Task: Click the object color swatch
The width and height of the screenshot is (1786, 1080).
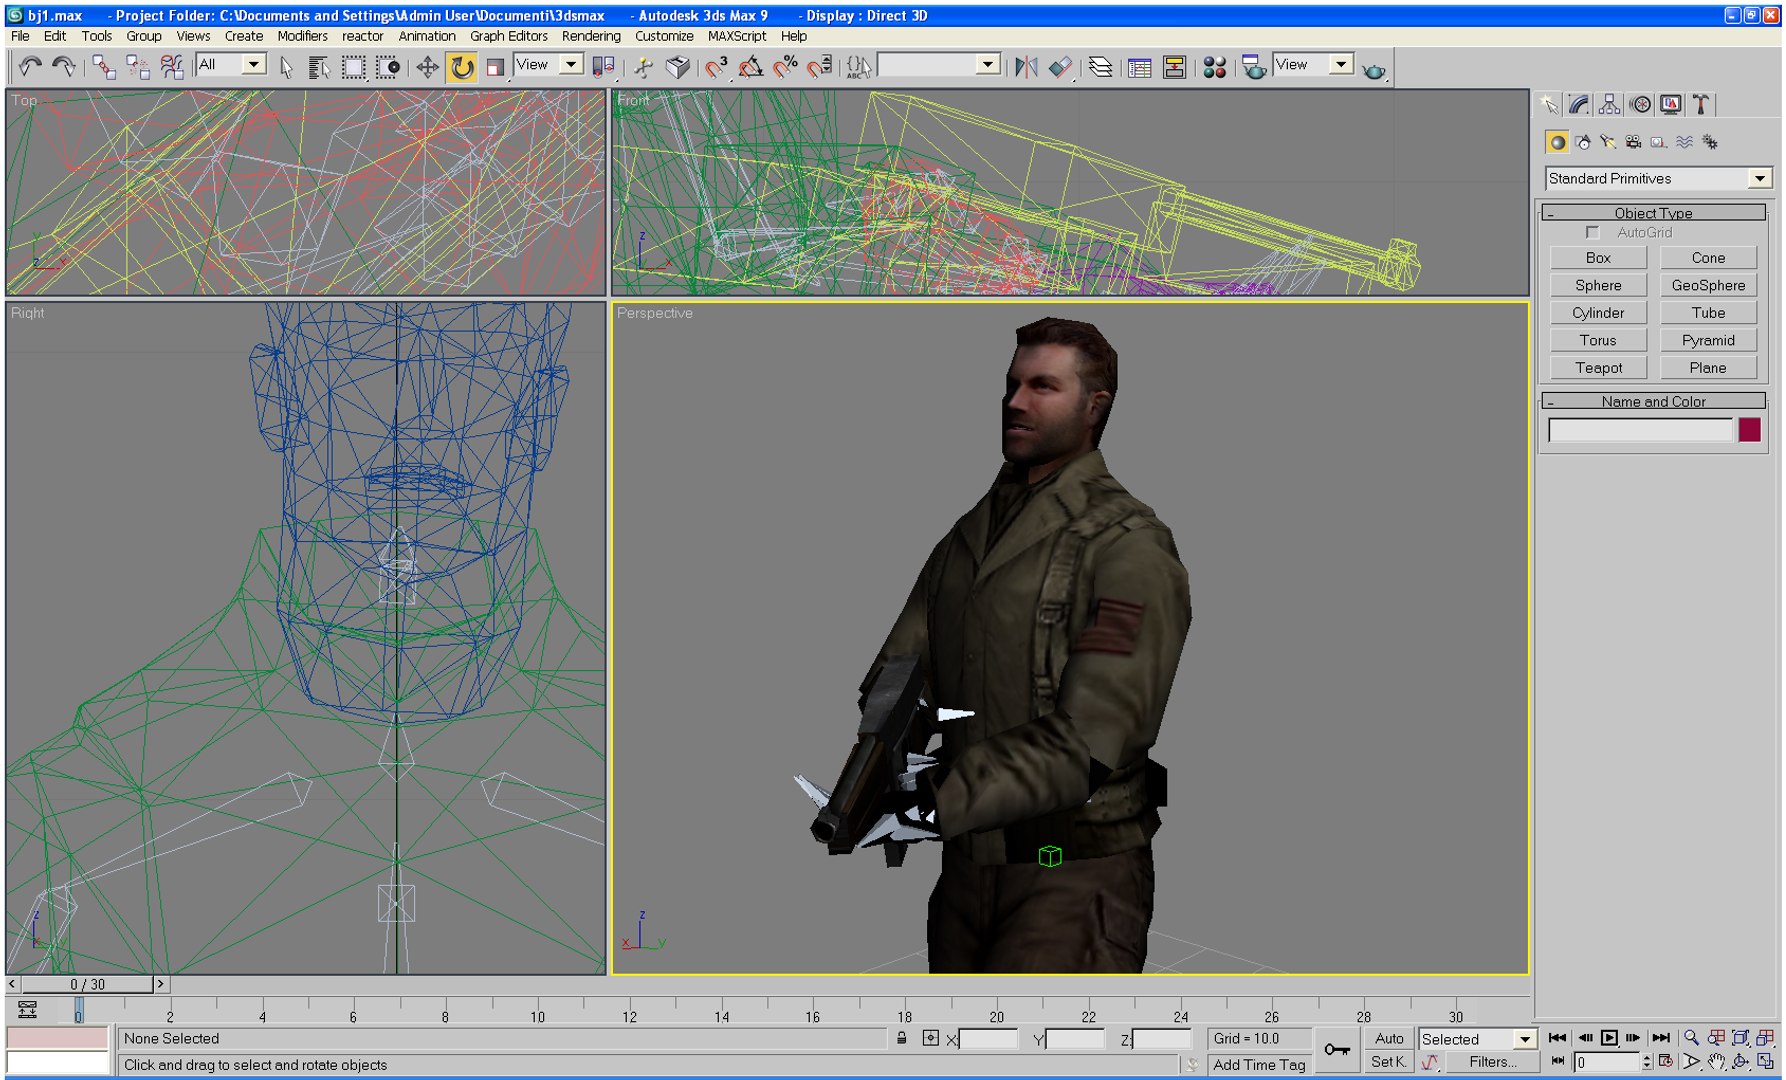Action: (1749, 430)
